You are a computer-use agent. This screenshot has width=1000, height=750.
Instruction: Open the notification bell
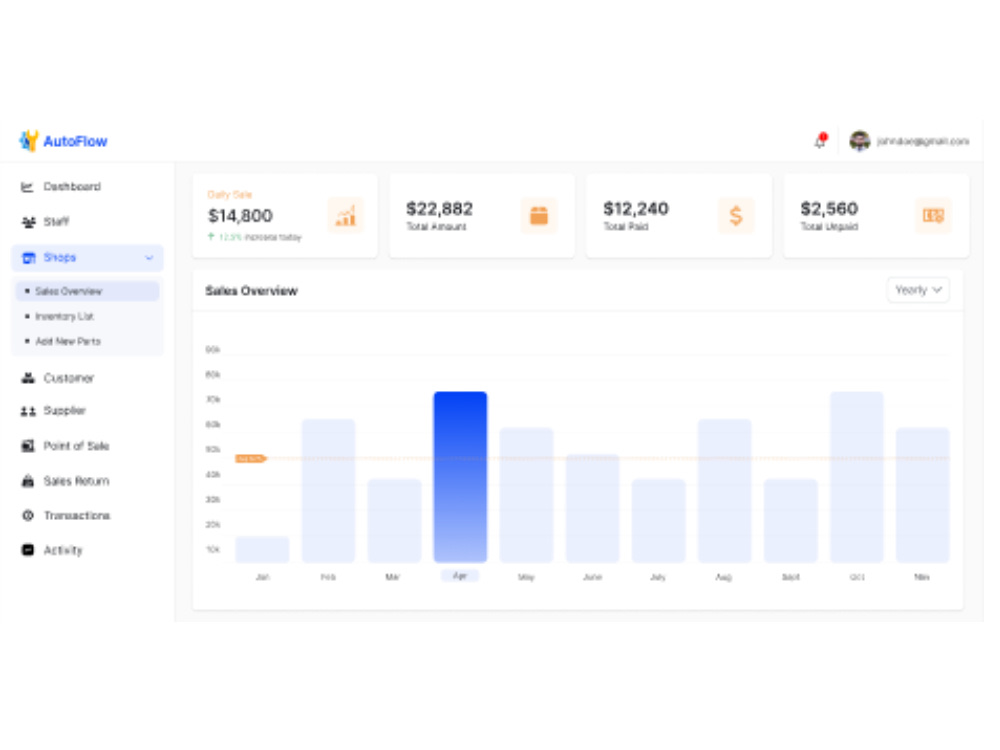click(821, 141)
